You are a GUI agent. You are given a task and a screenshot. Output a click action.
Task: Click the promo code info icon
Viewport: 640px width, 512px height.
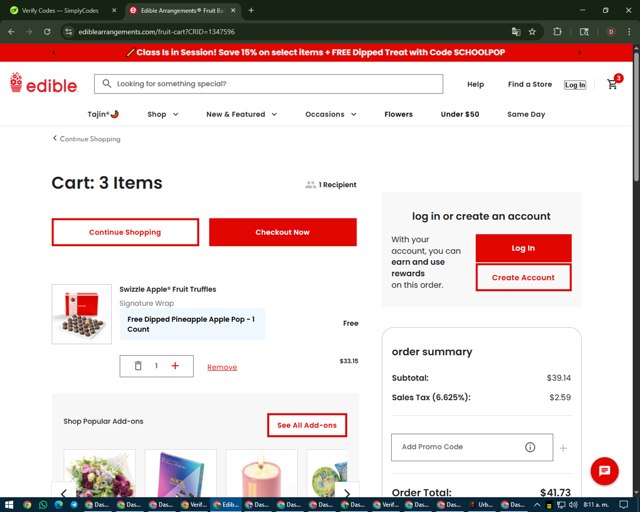click(x=530, y=447)
